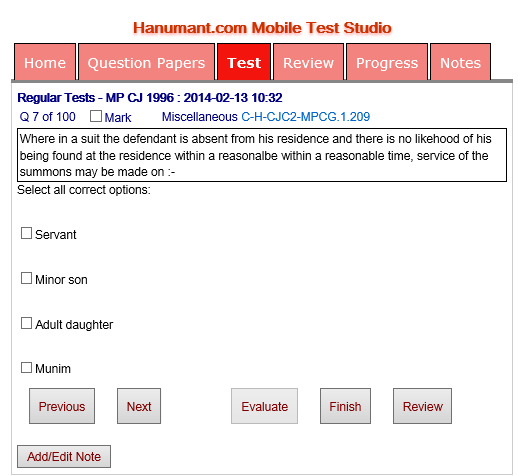Check the Mark checkbox for this question
This screenshot has height=476, width=518.
96,116
